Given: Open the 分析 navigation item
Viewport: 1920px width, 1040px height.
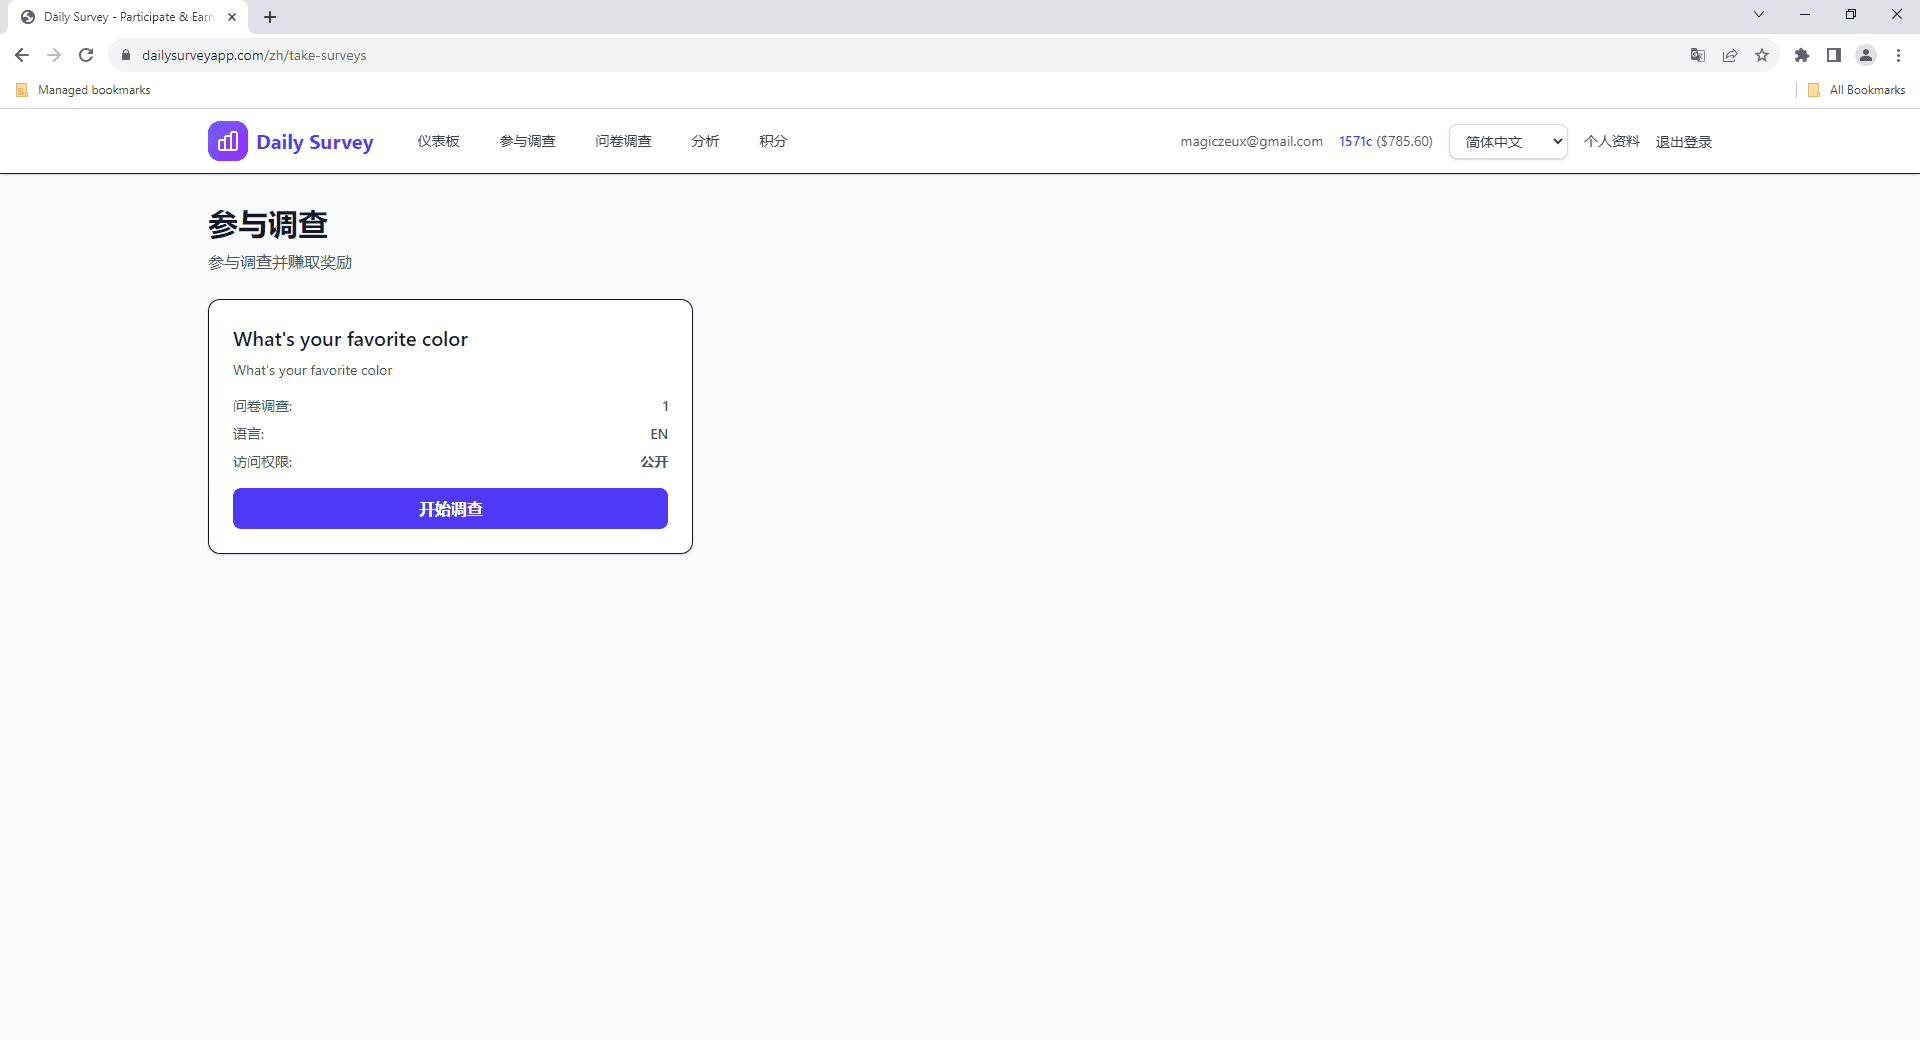Looking at the screenshot, I should 705,141.
